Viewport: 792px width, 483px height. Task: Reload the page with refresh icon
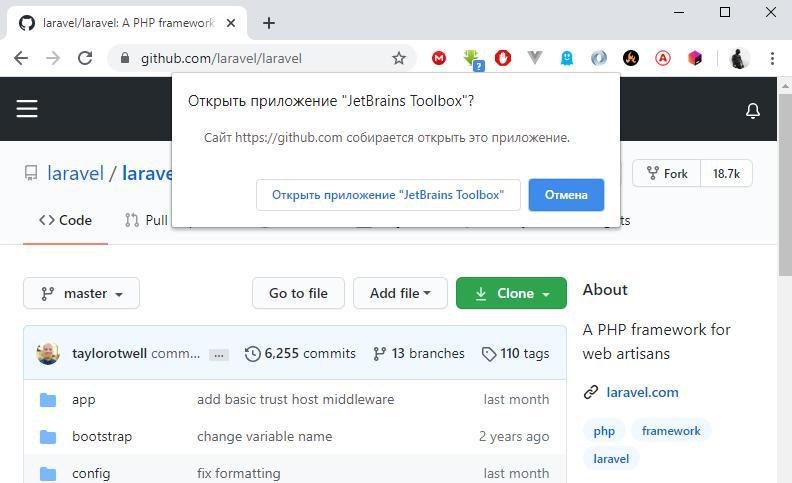85,58
